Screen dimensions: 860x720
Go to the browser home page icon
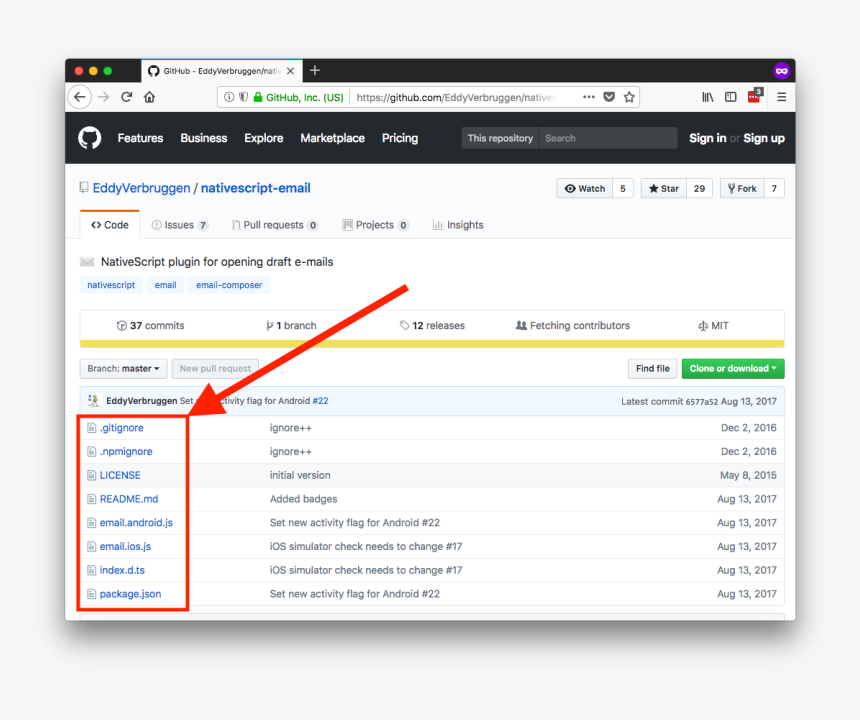tap(149, 97)
